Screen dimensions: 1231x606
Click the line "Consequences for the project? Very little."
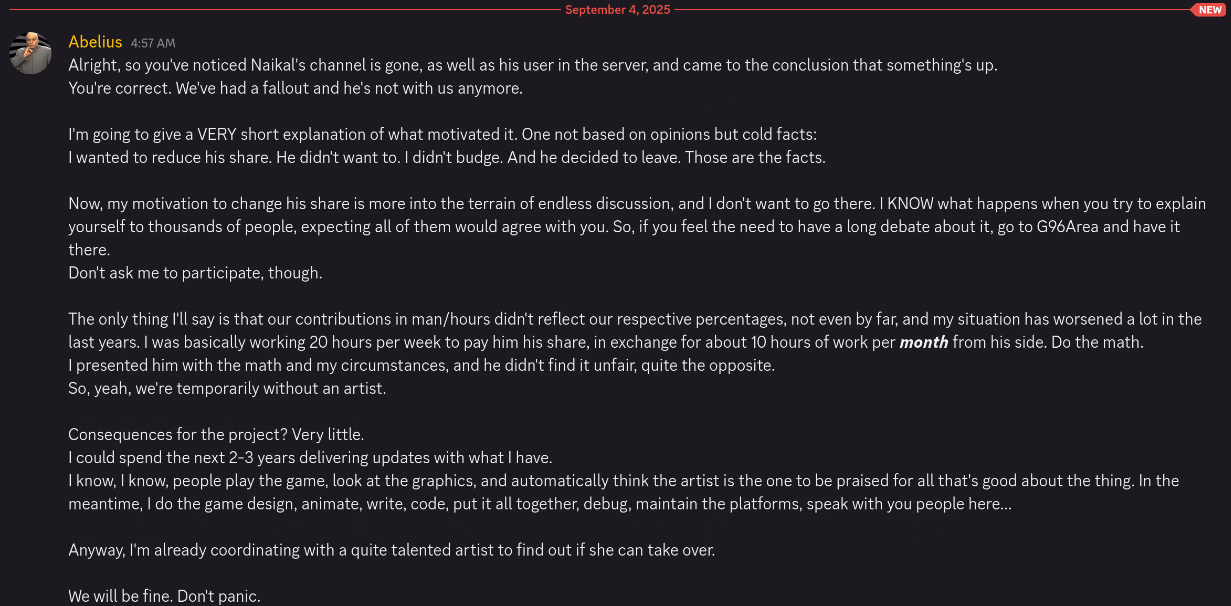pyautogui.click(x=216, y=435)
